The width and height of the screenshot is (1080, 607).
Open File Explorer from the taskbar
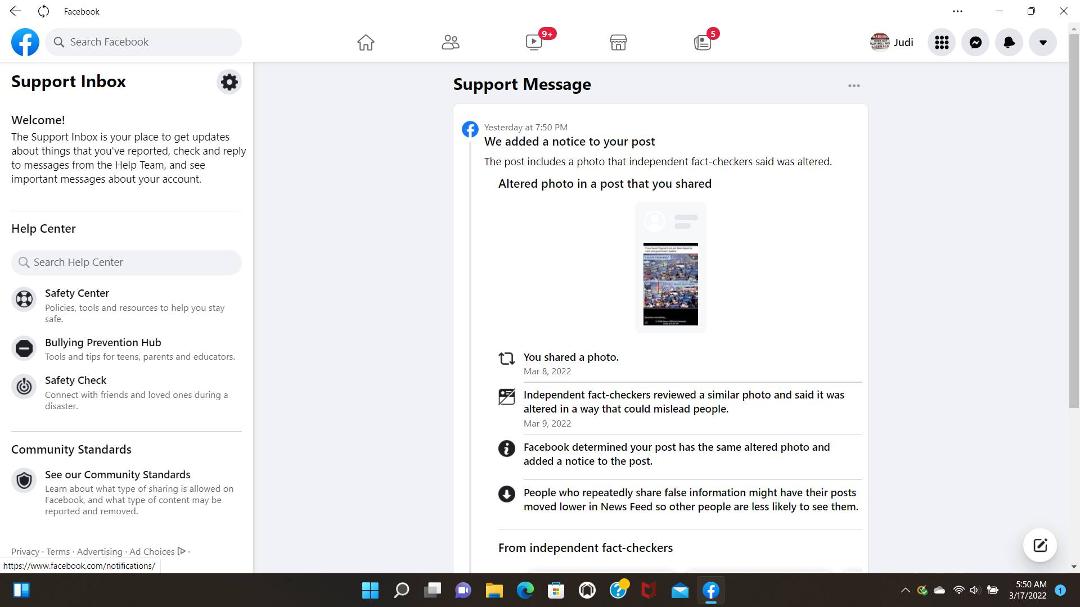tap(495, 590)
